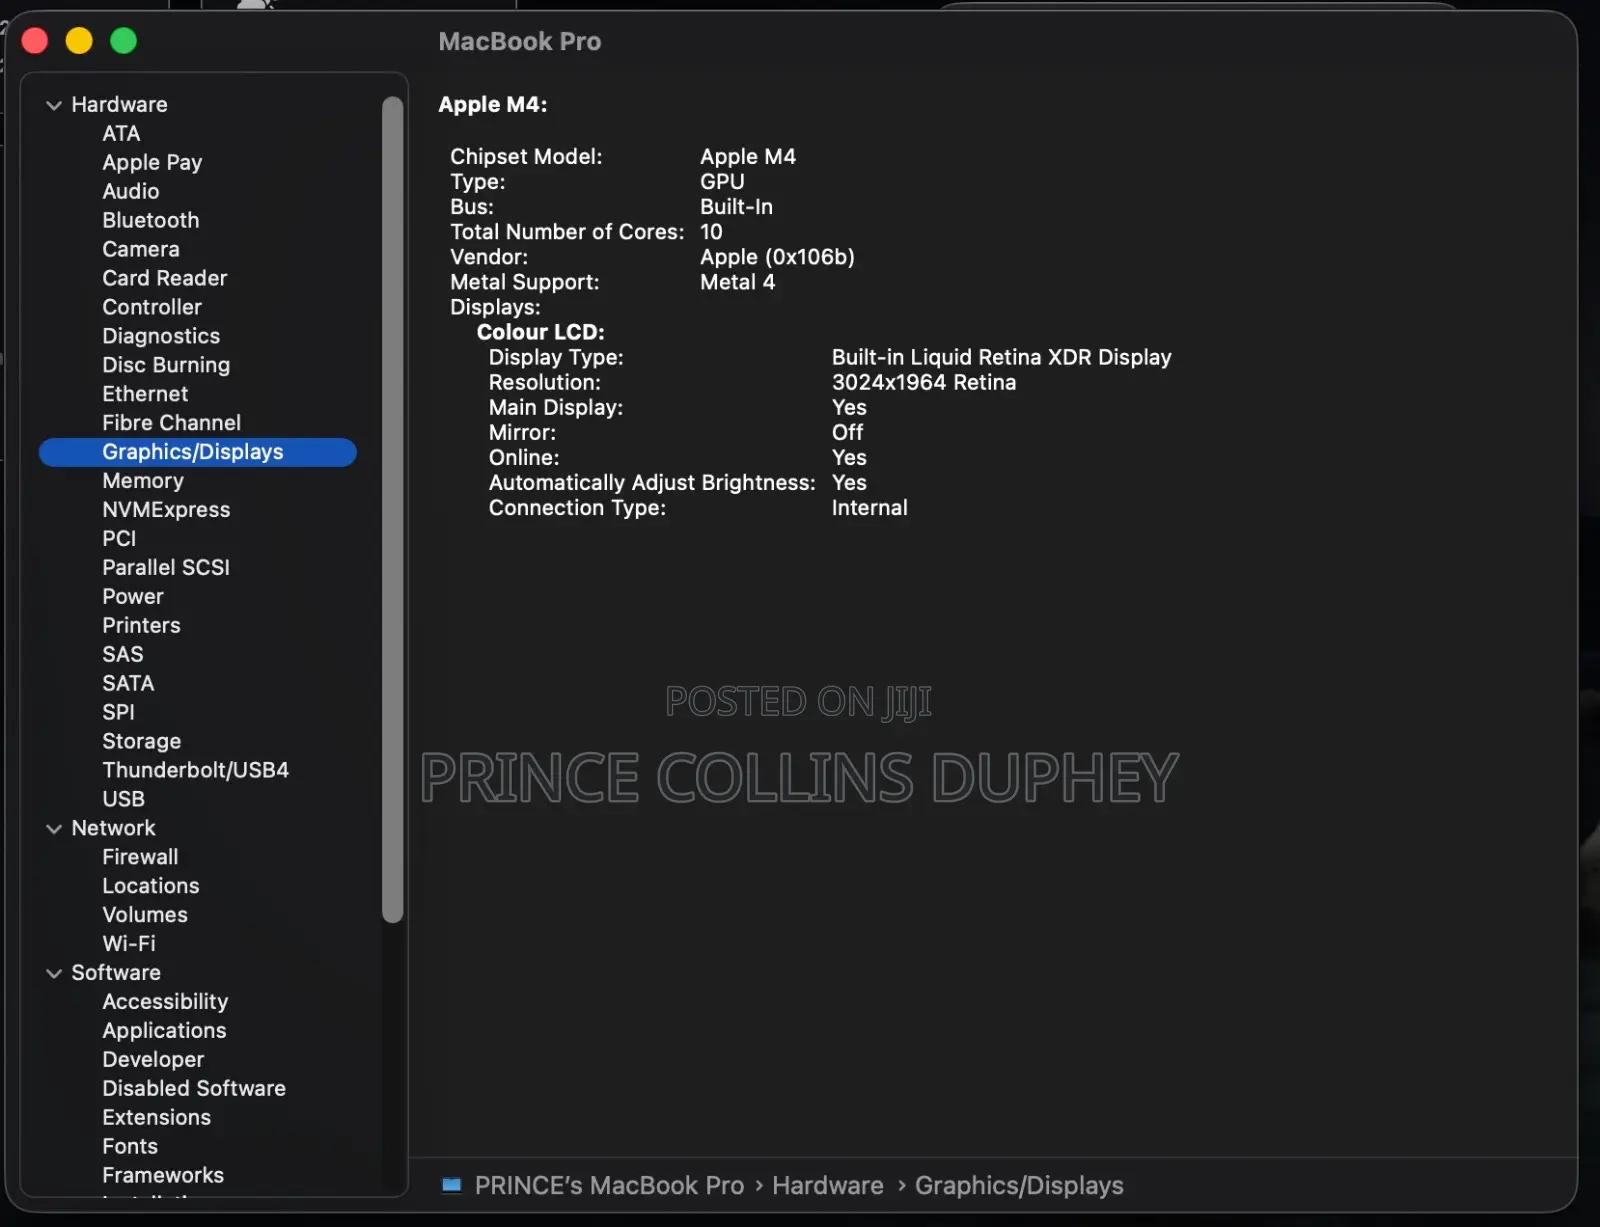
Task: Click the Mirror value Off
Action: pyautogui.click(x=847, y=433)
